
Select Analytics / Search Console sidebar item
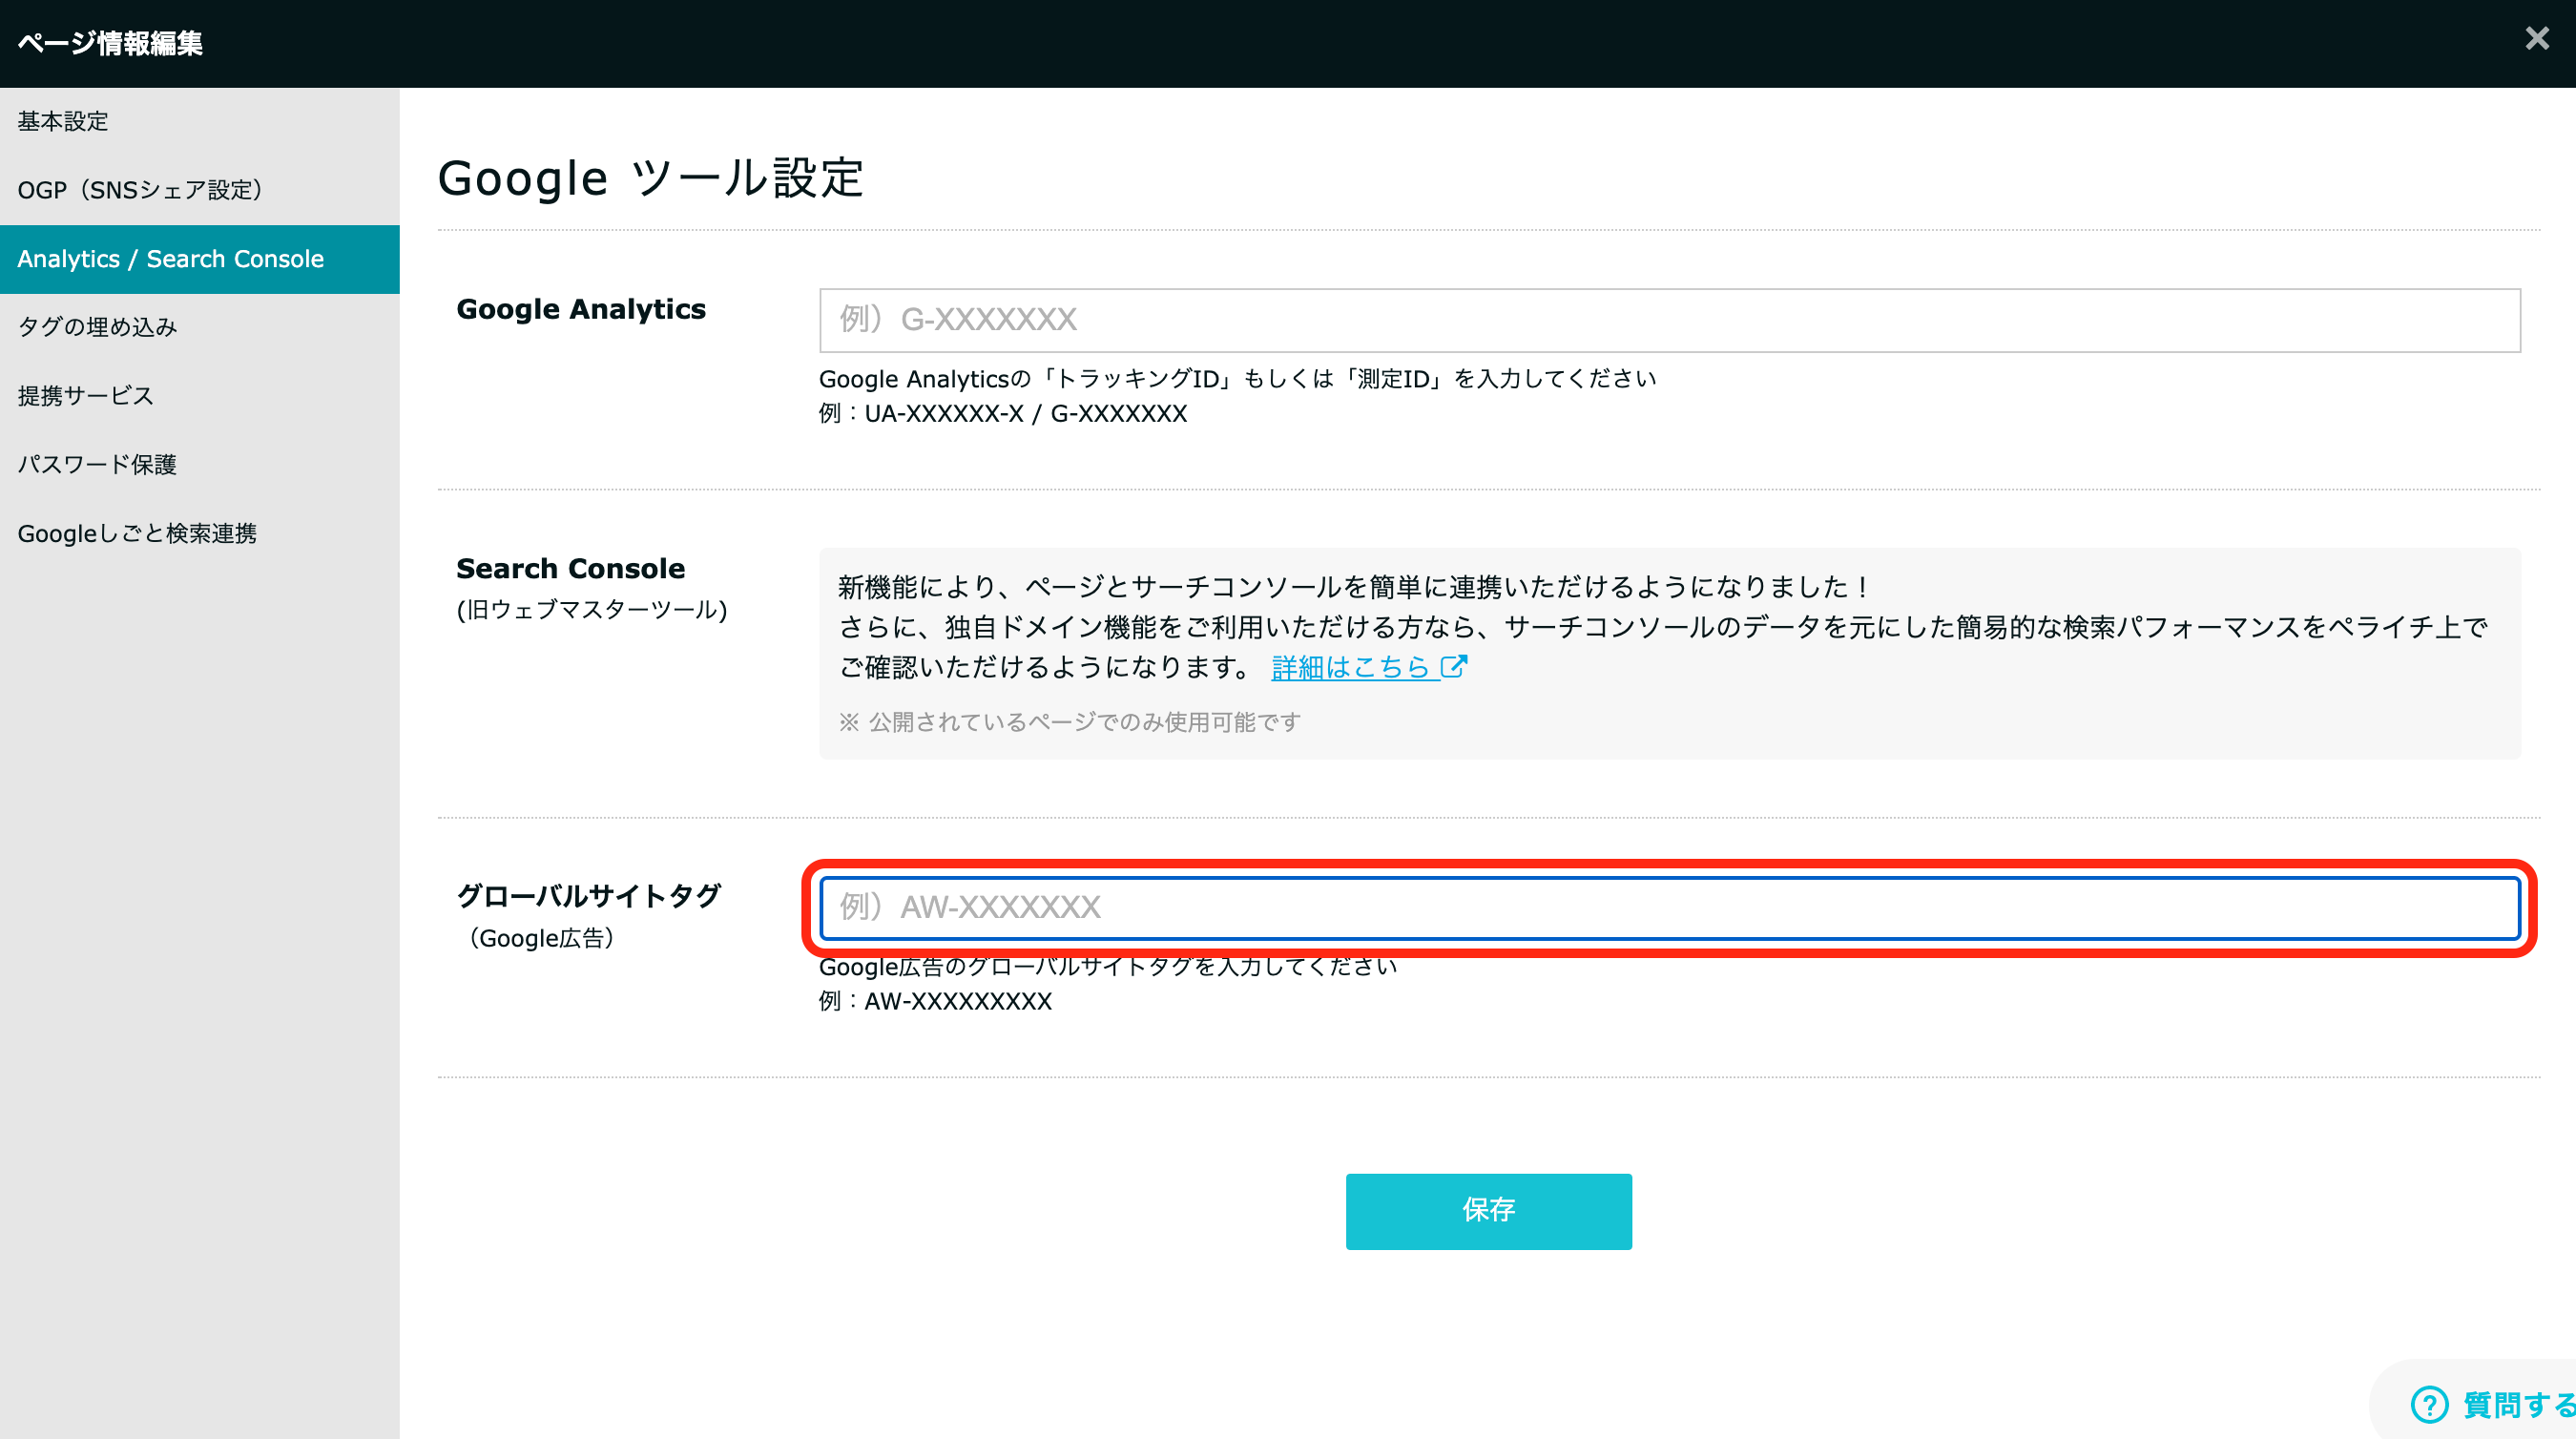pyautogui.click(x=200, y=259)
